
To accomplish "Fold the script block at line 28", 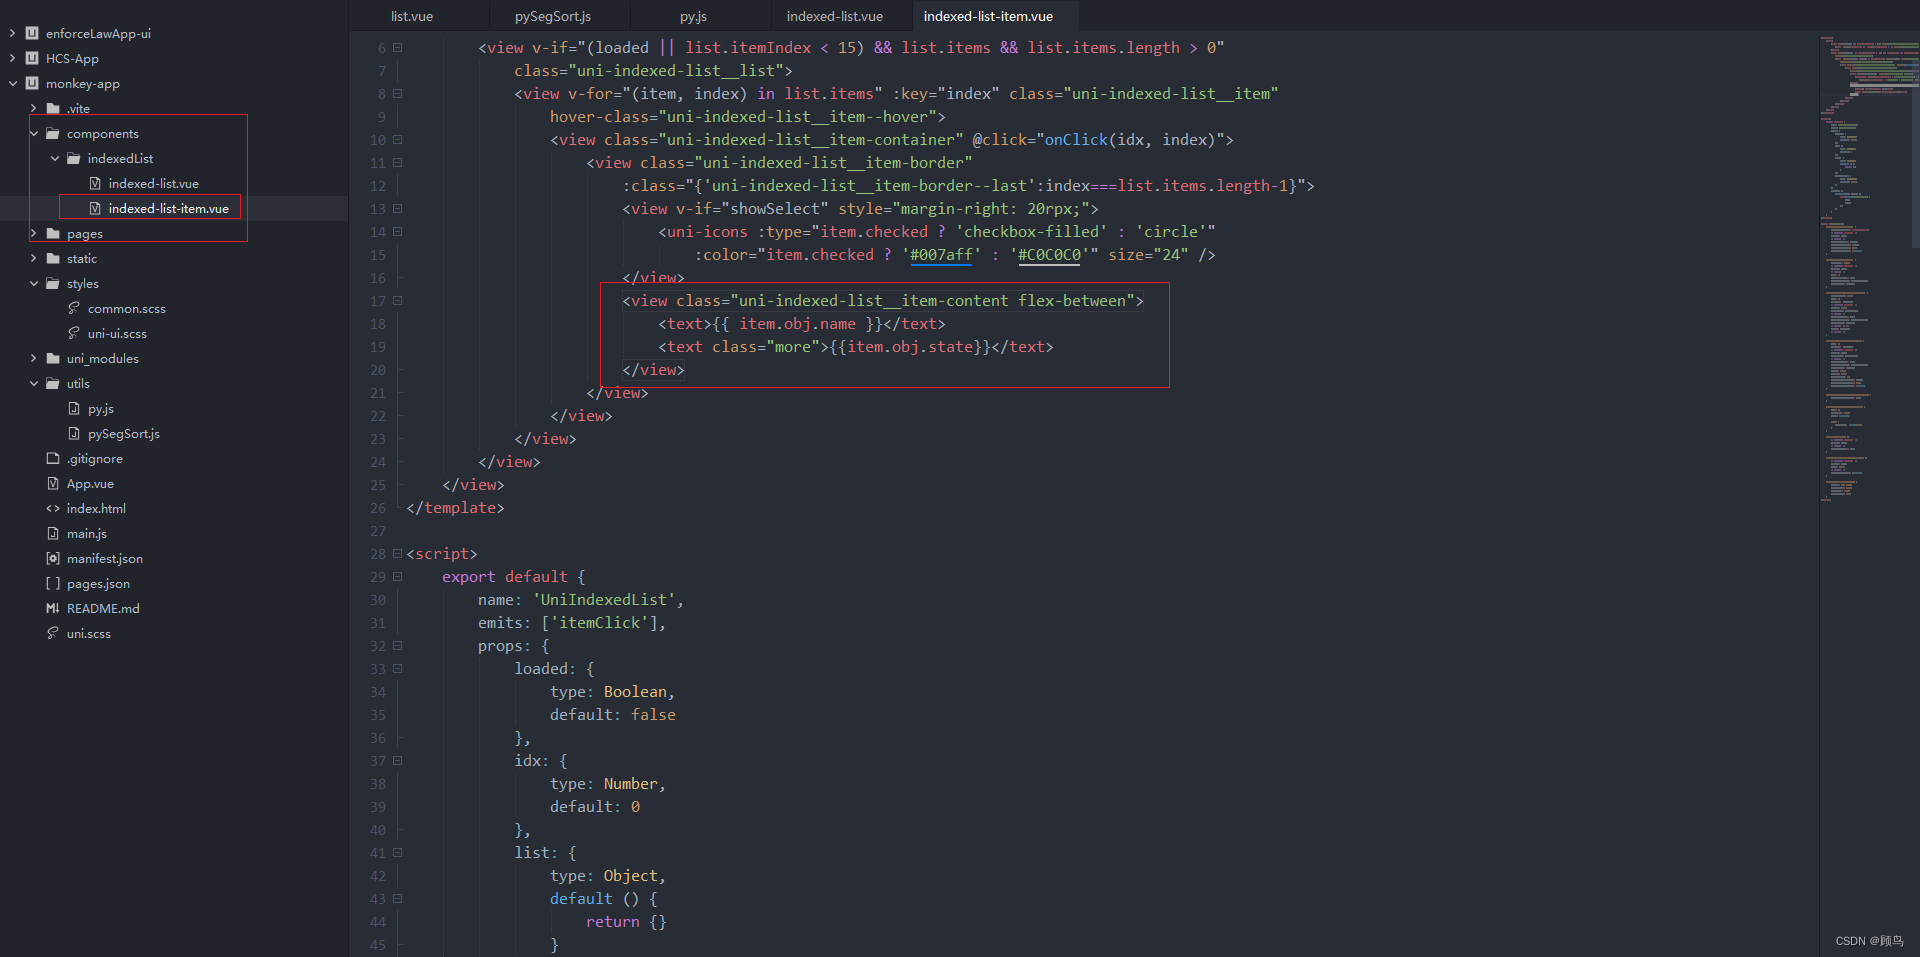I will [398, 553].
